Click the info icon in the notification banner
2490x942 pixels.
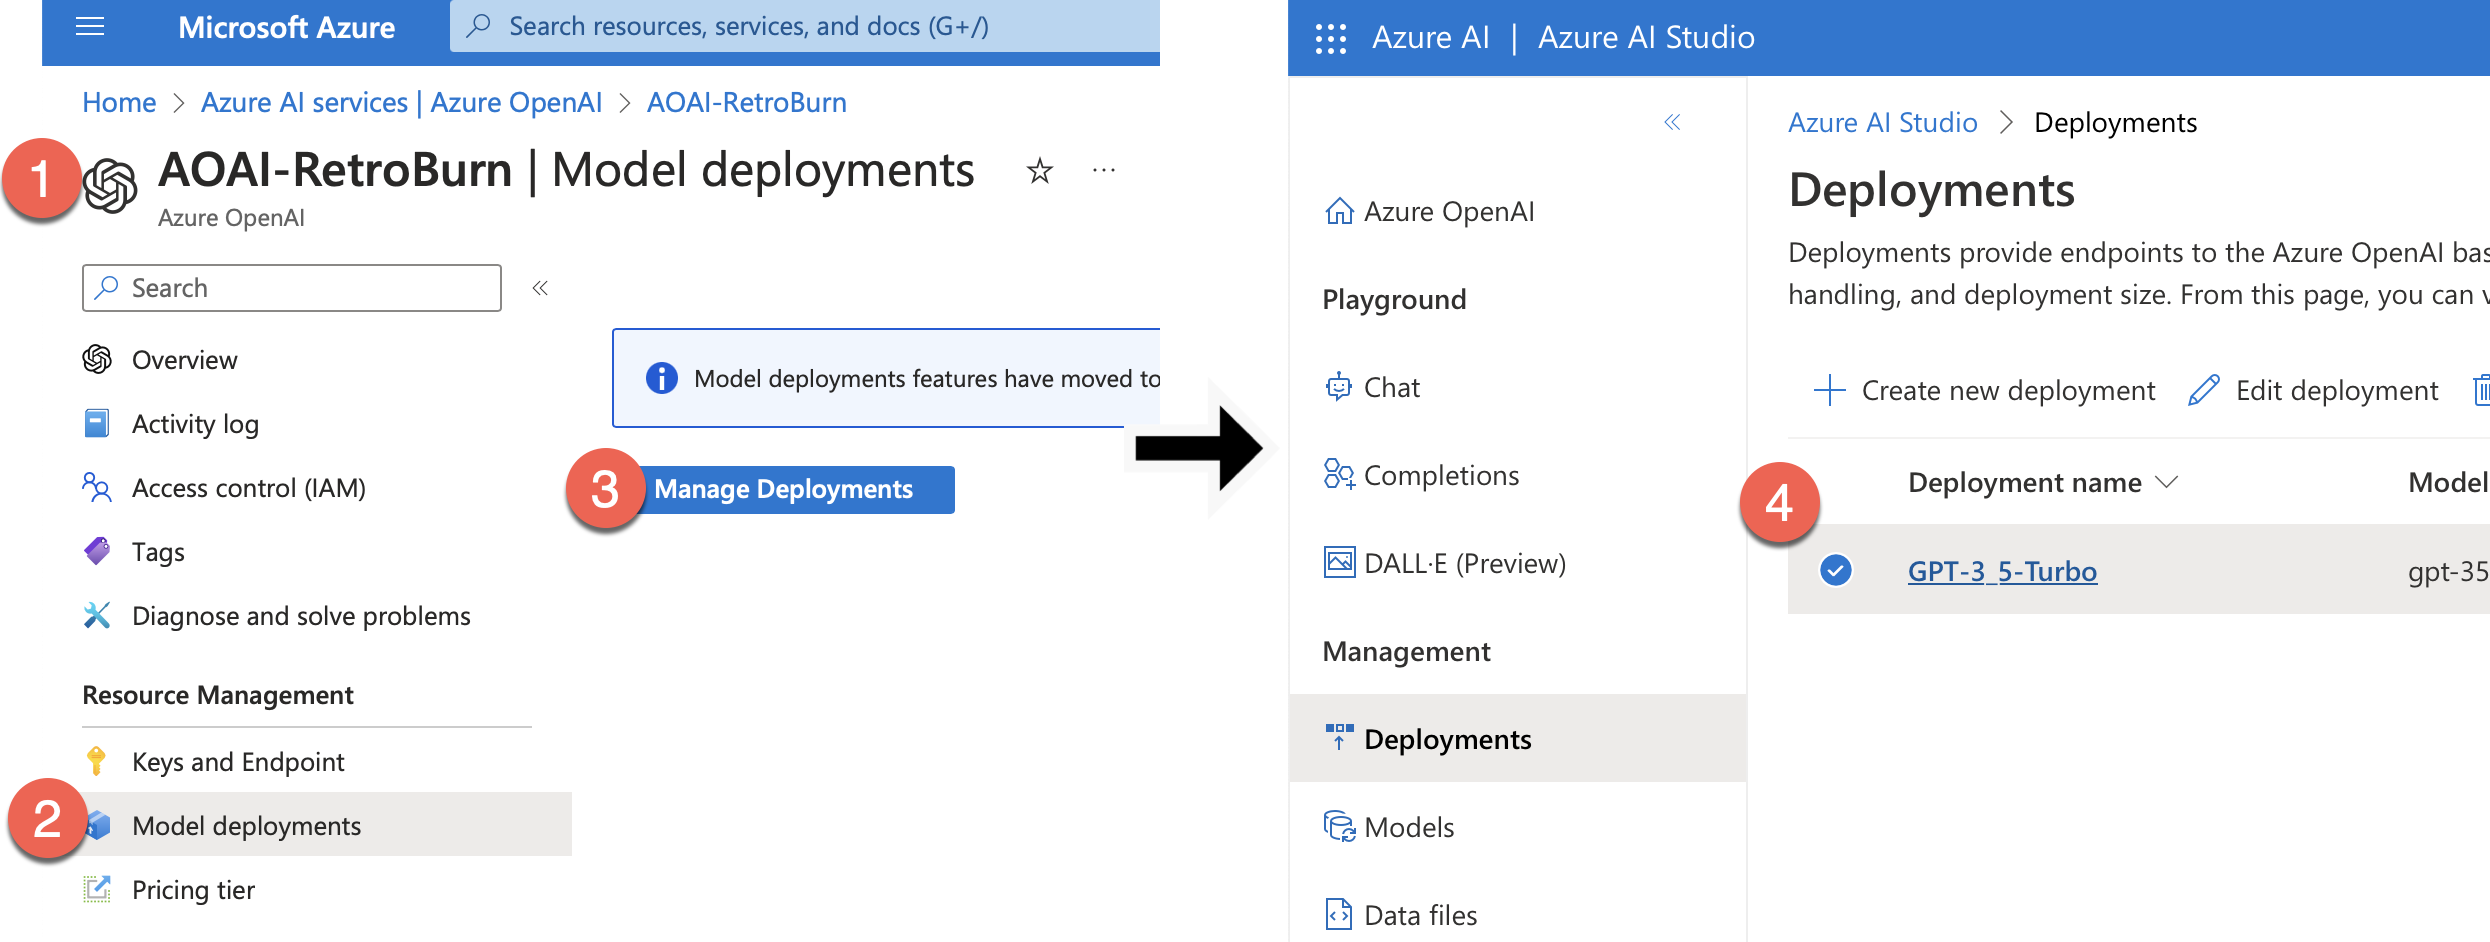point(662,378)
